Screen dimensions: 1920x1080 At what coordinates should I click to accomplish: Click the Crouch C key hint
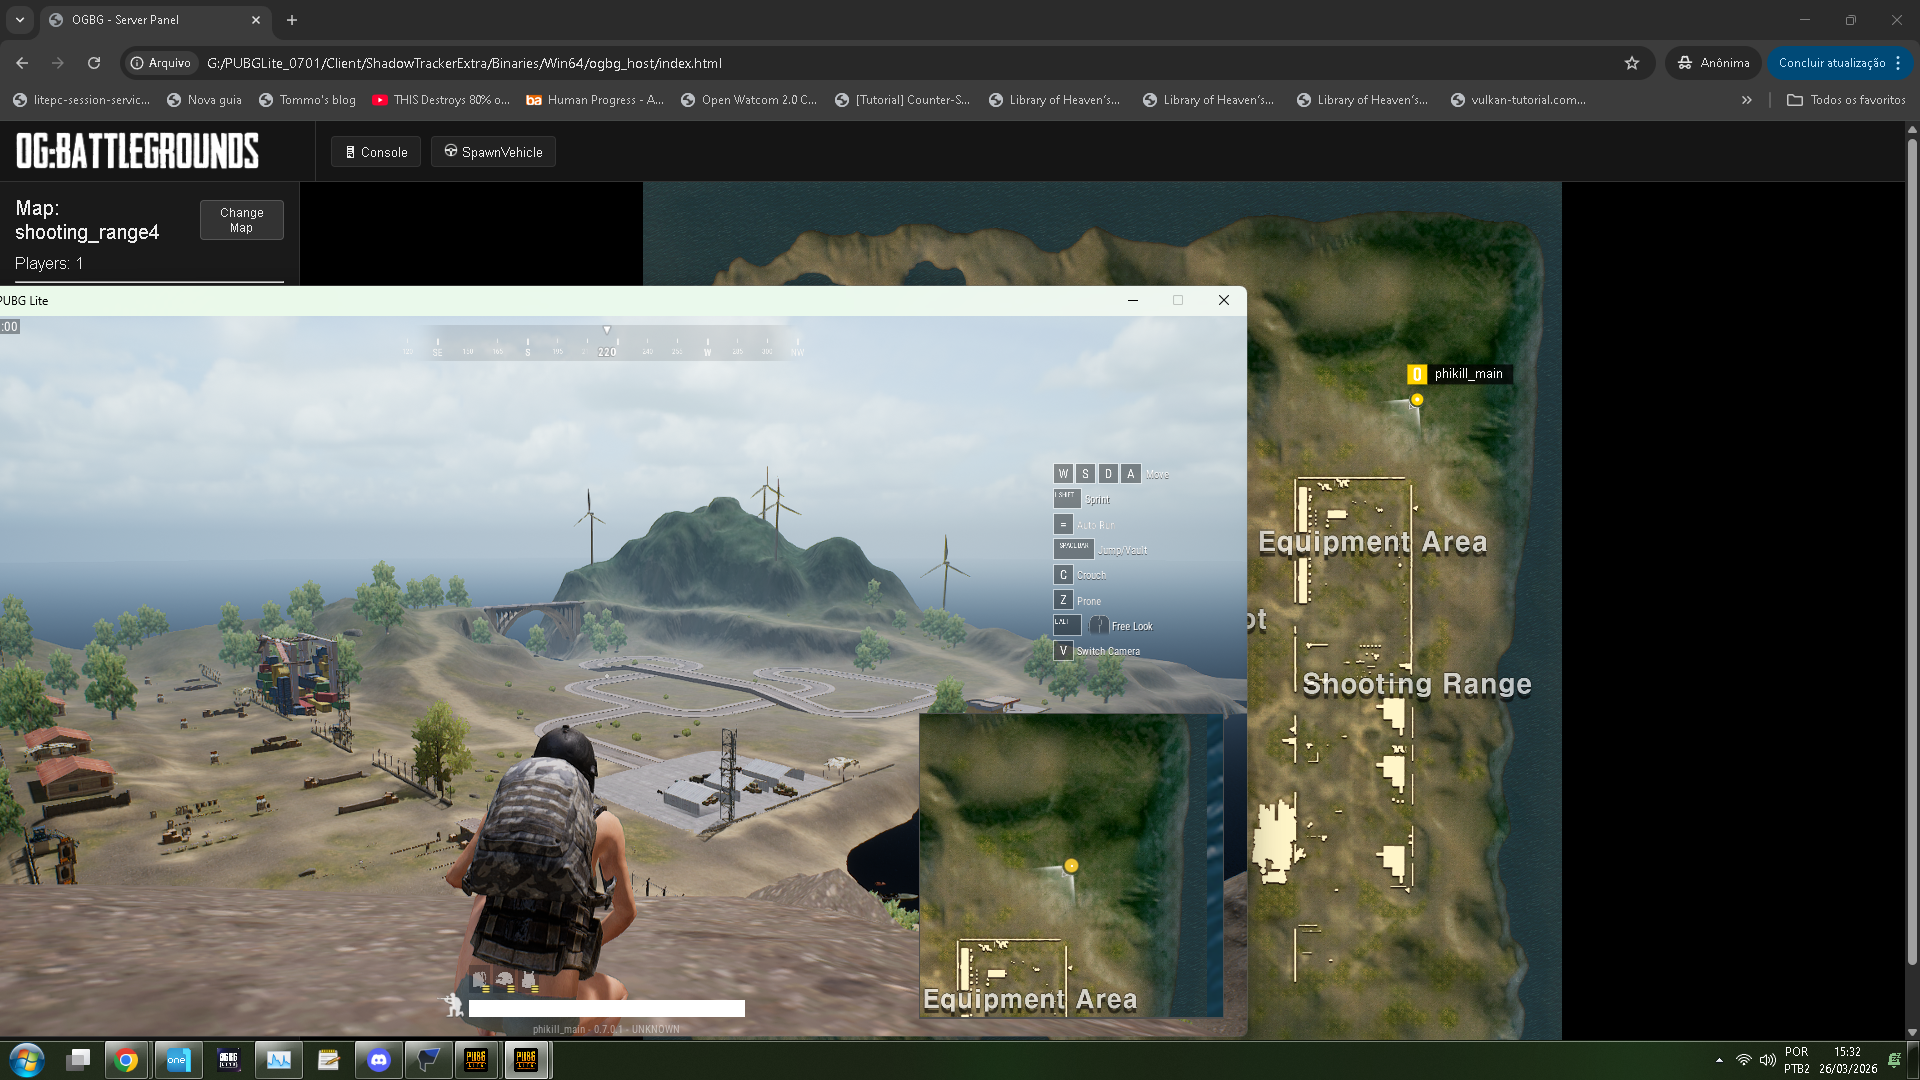[1063, 575]
